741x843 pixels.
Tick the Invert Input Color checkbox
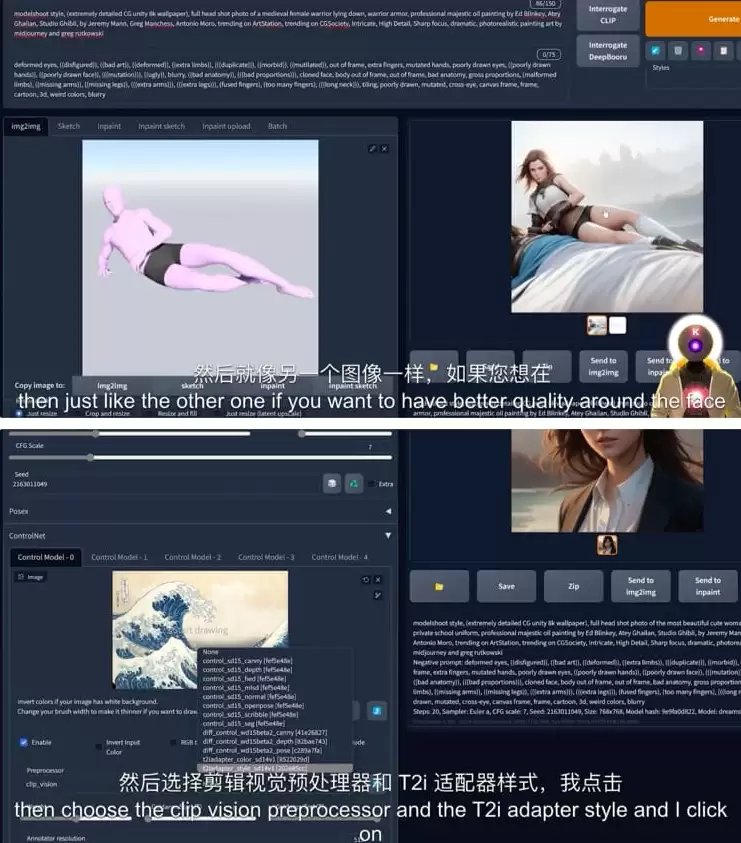pos(98,746)
